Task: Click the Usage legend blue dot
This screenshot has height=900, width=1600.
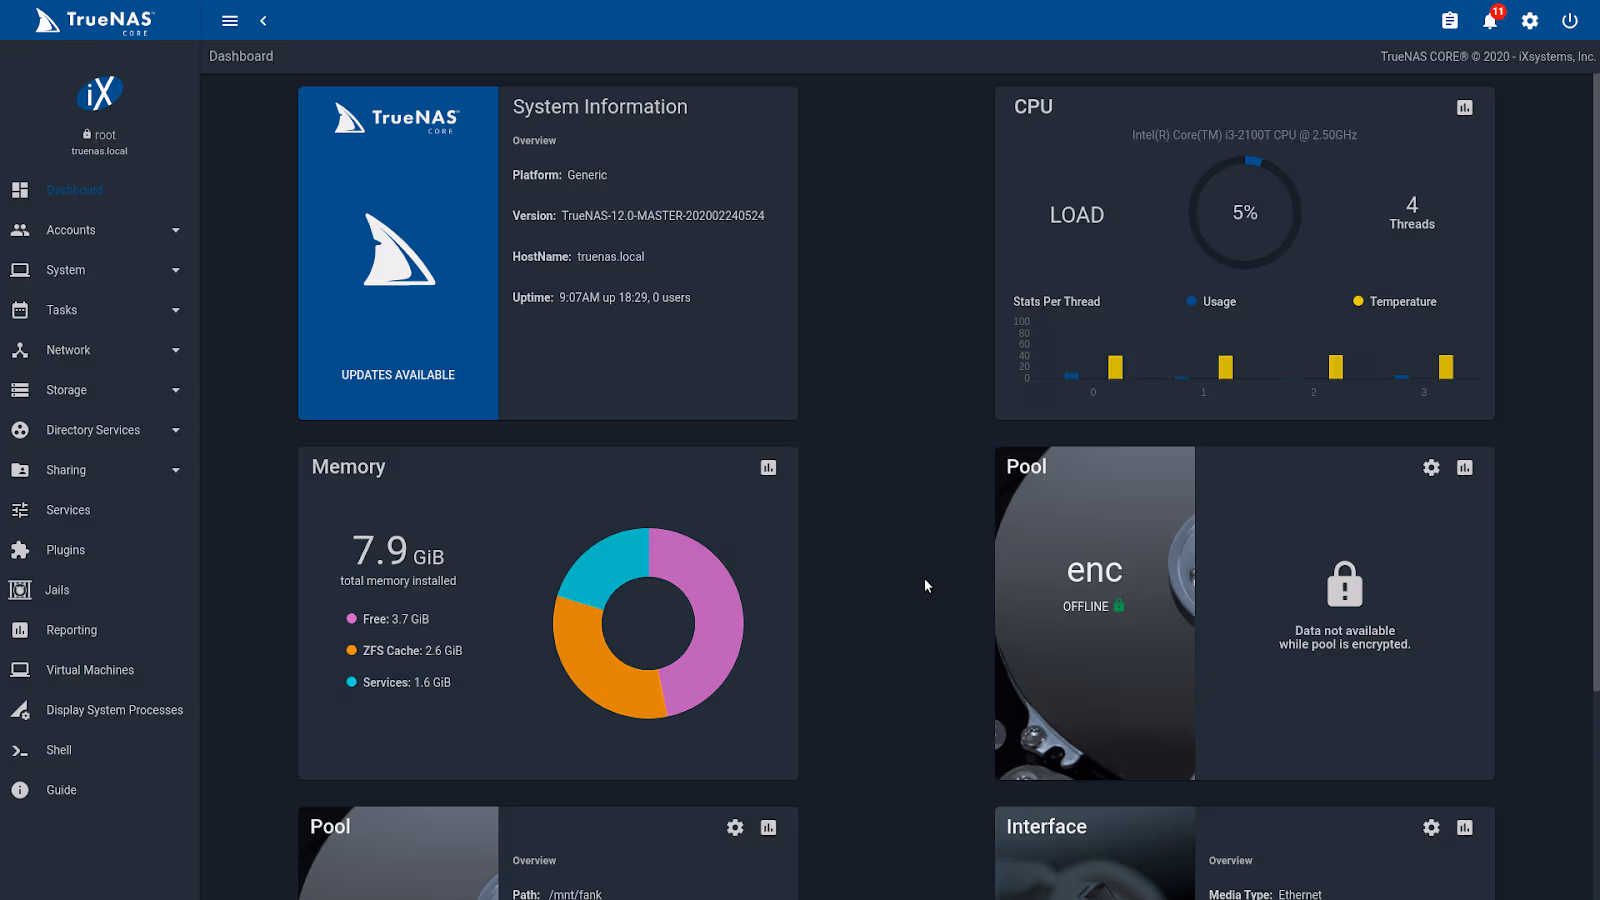Action: (1191, 301)
